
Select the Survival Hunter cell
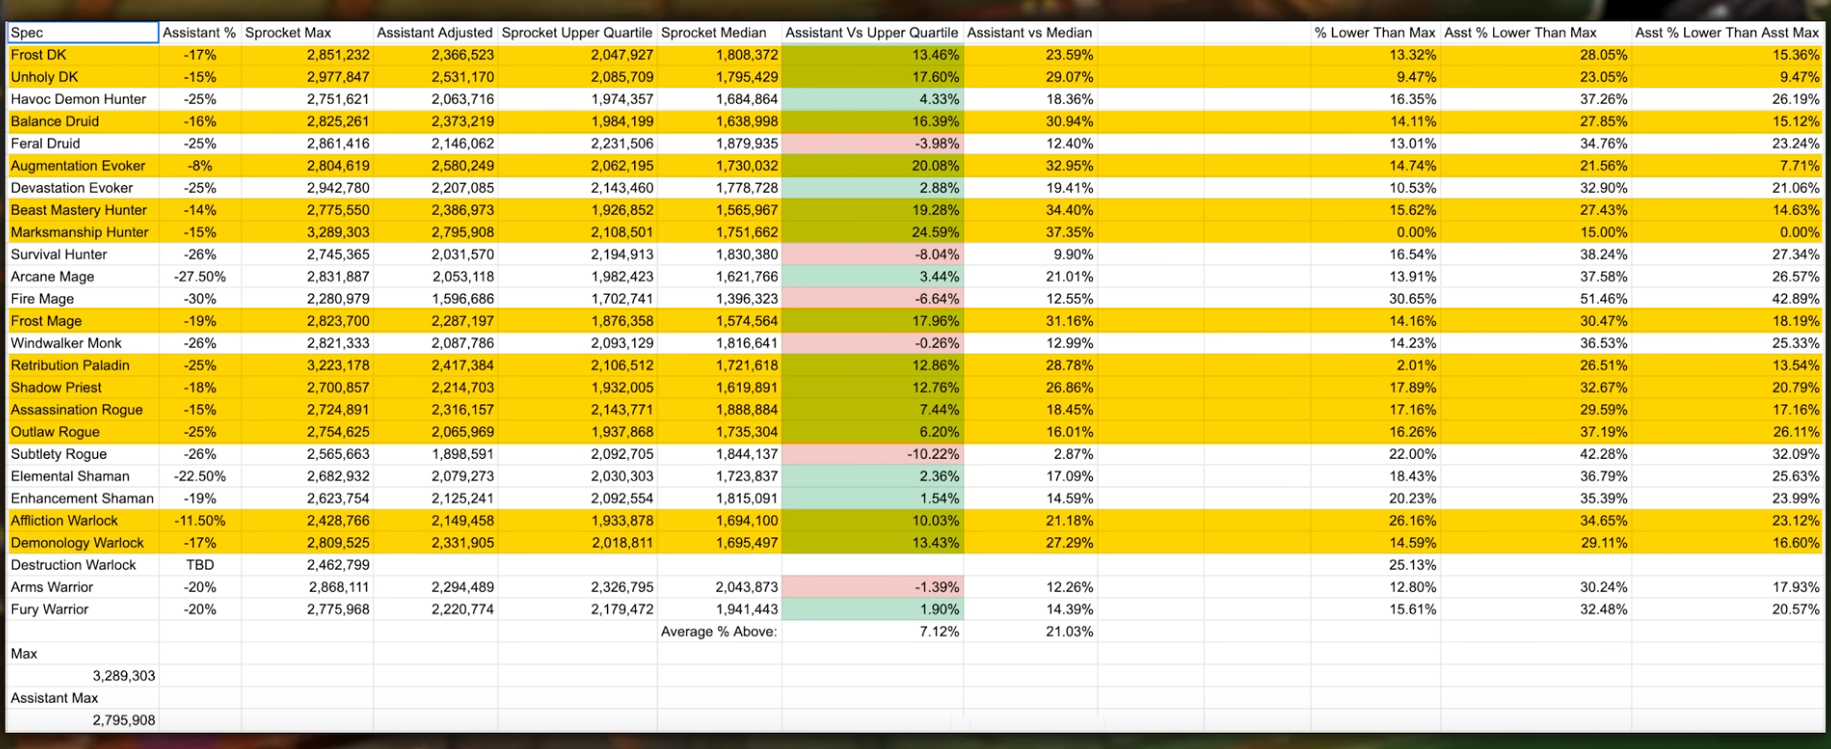pyautogui.click(x=83, y=254)
